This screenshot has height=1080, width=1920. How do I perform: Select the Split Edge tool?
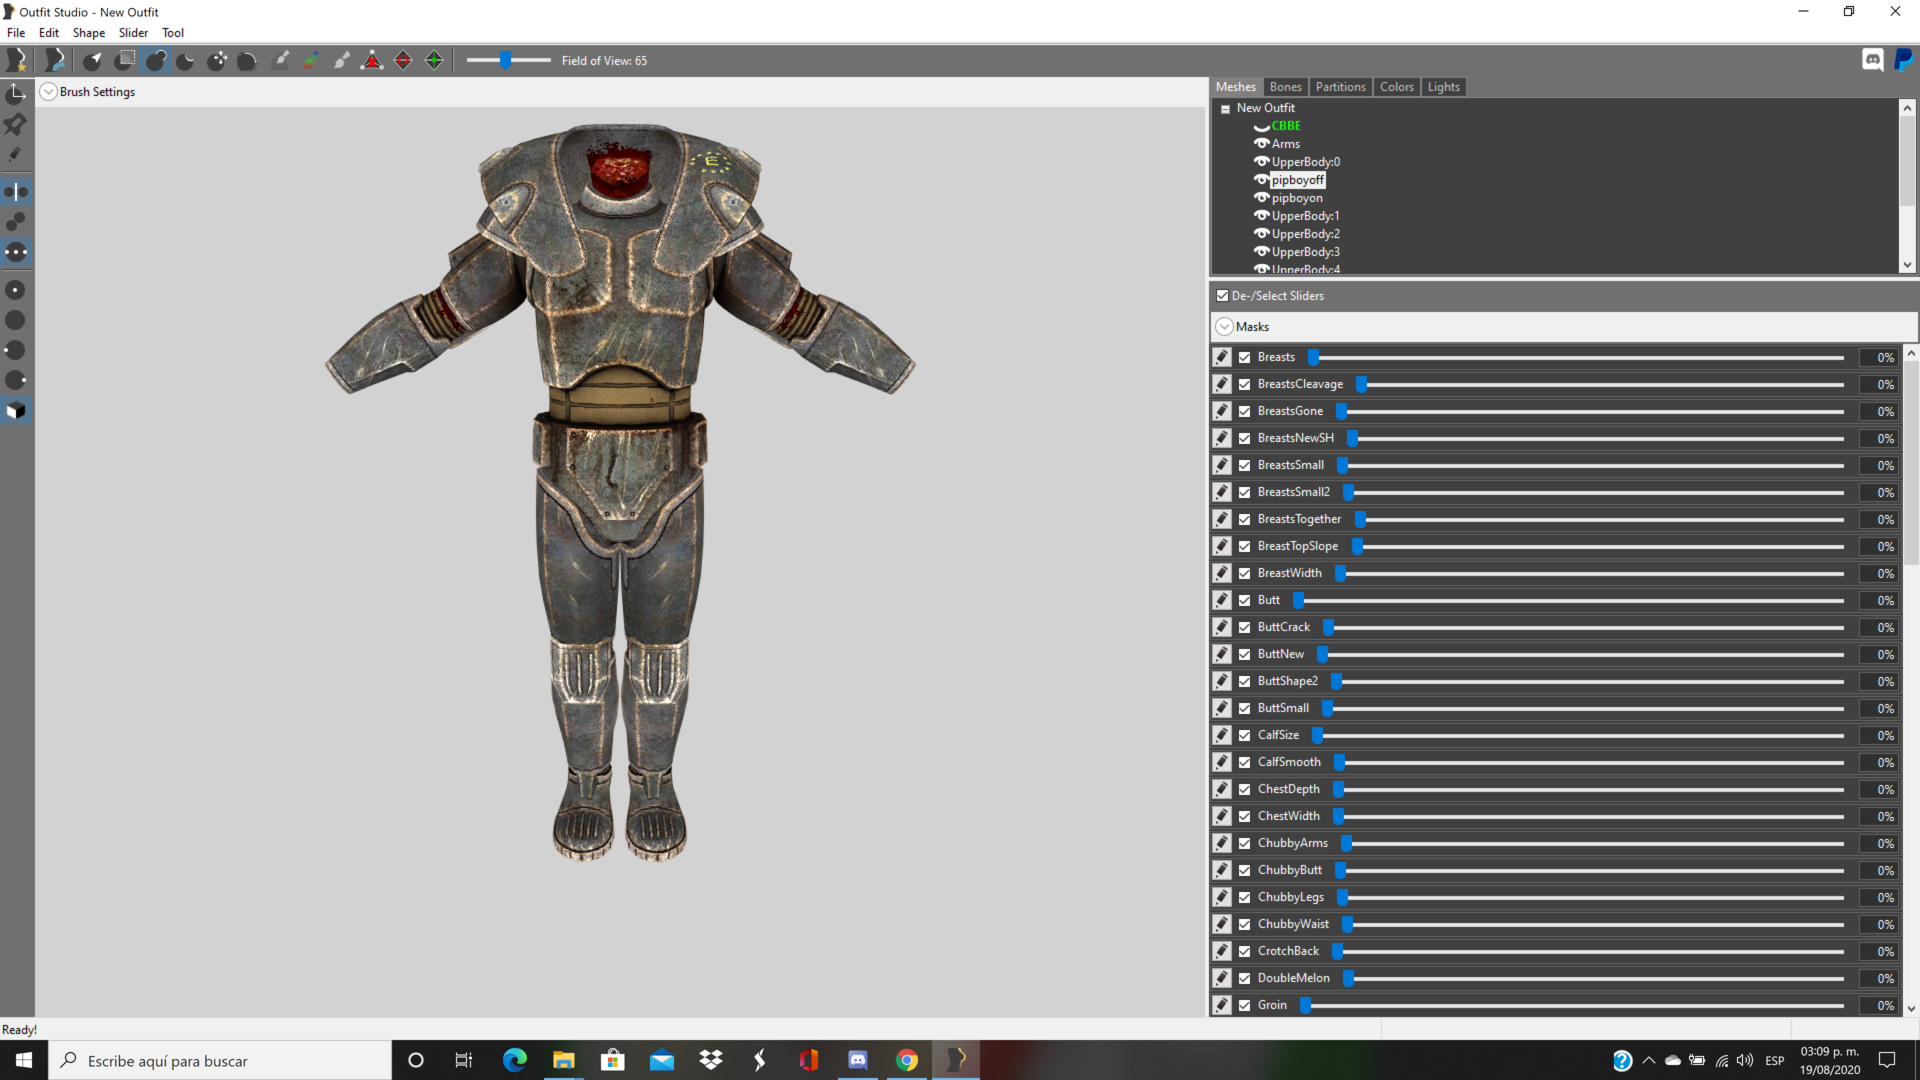434,60
